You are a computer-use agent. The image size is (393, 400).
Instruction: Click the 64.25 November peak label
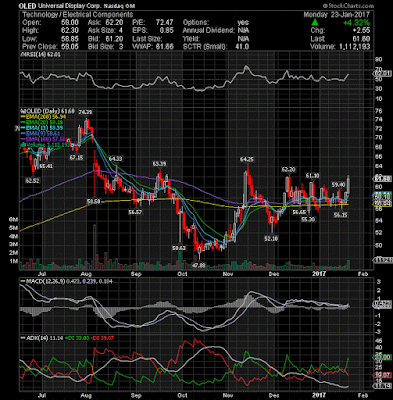pos(247,160)
